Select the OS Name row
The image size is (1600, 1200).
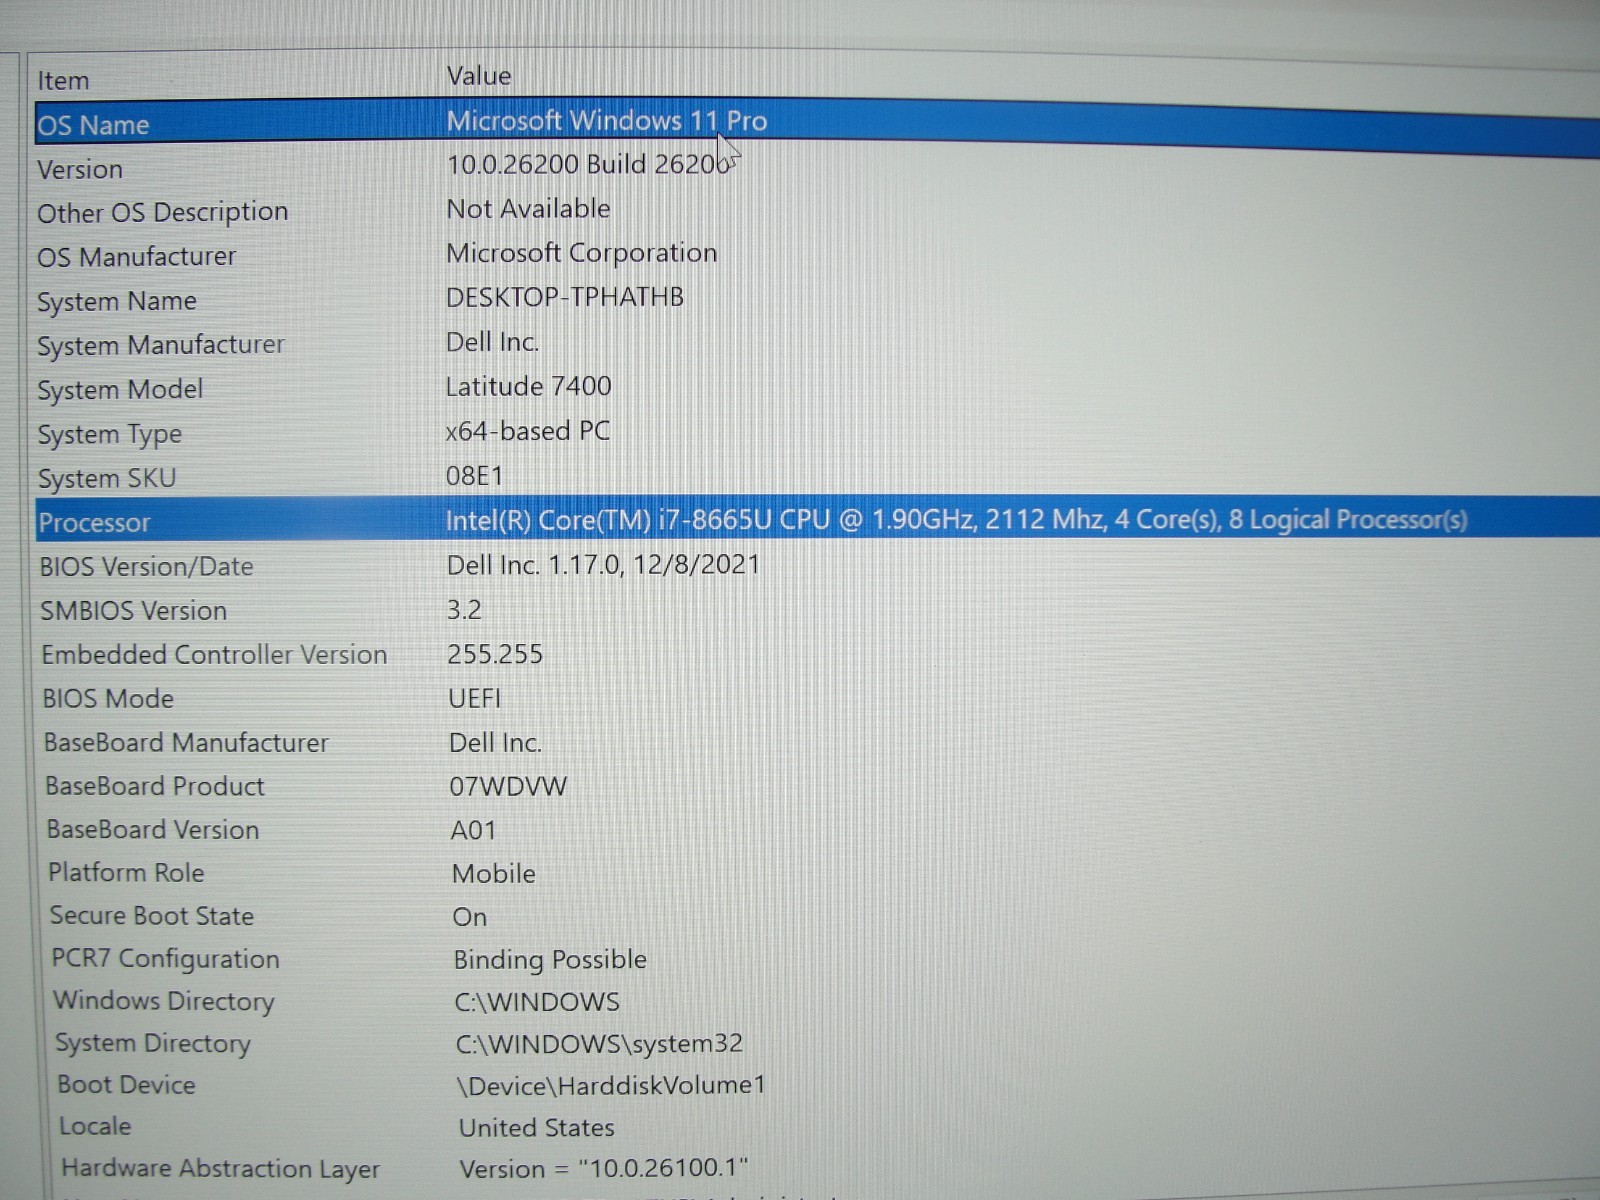(93, 125)
